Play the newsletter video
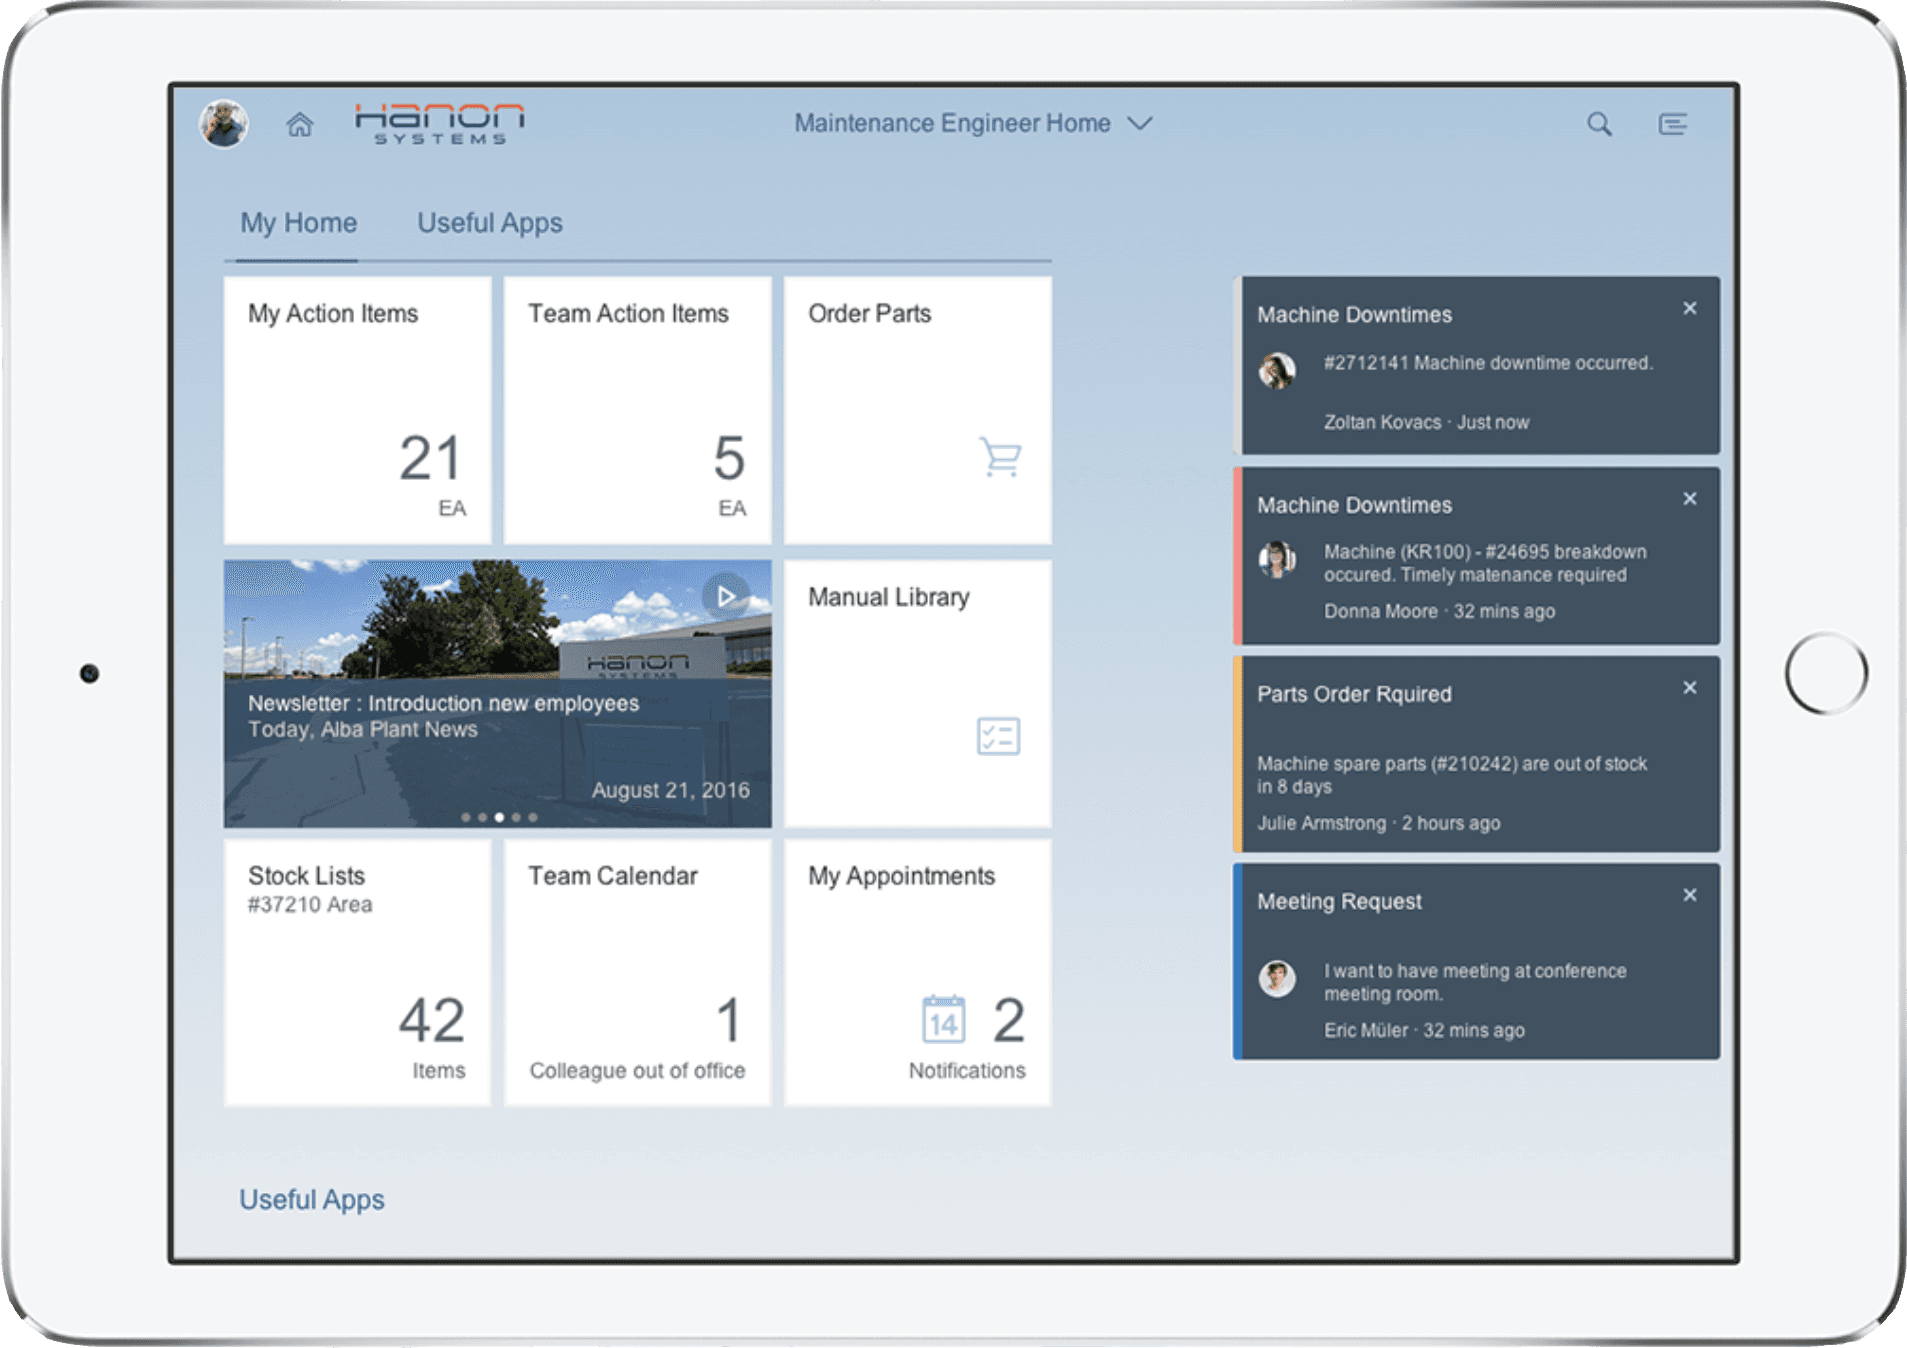This screenshot has width=1907, height=1348. point(726,597)
